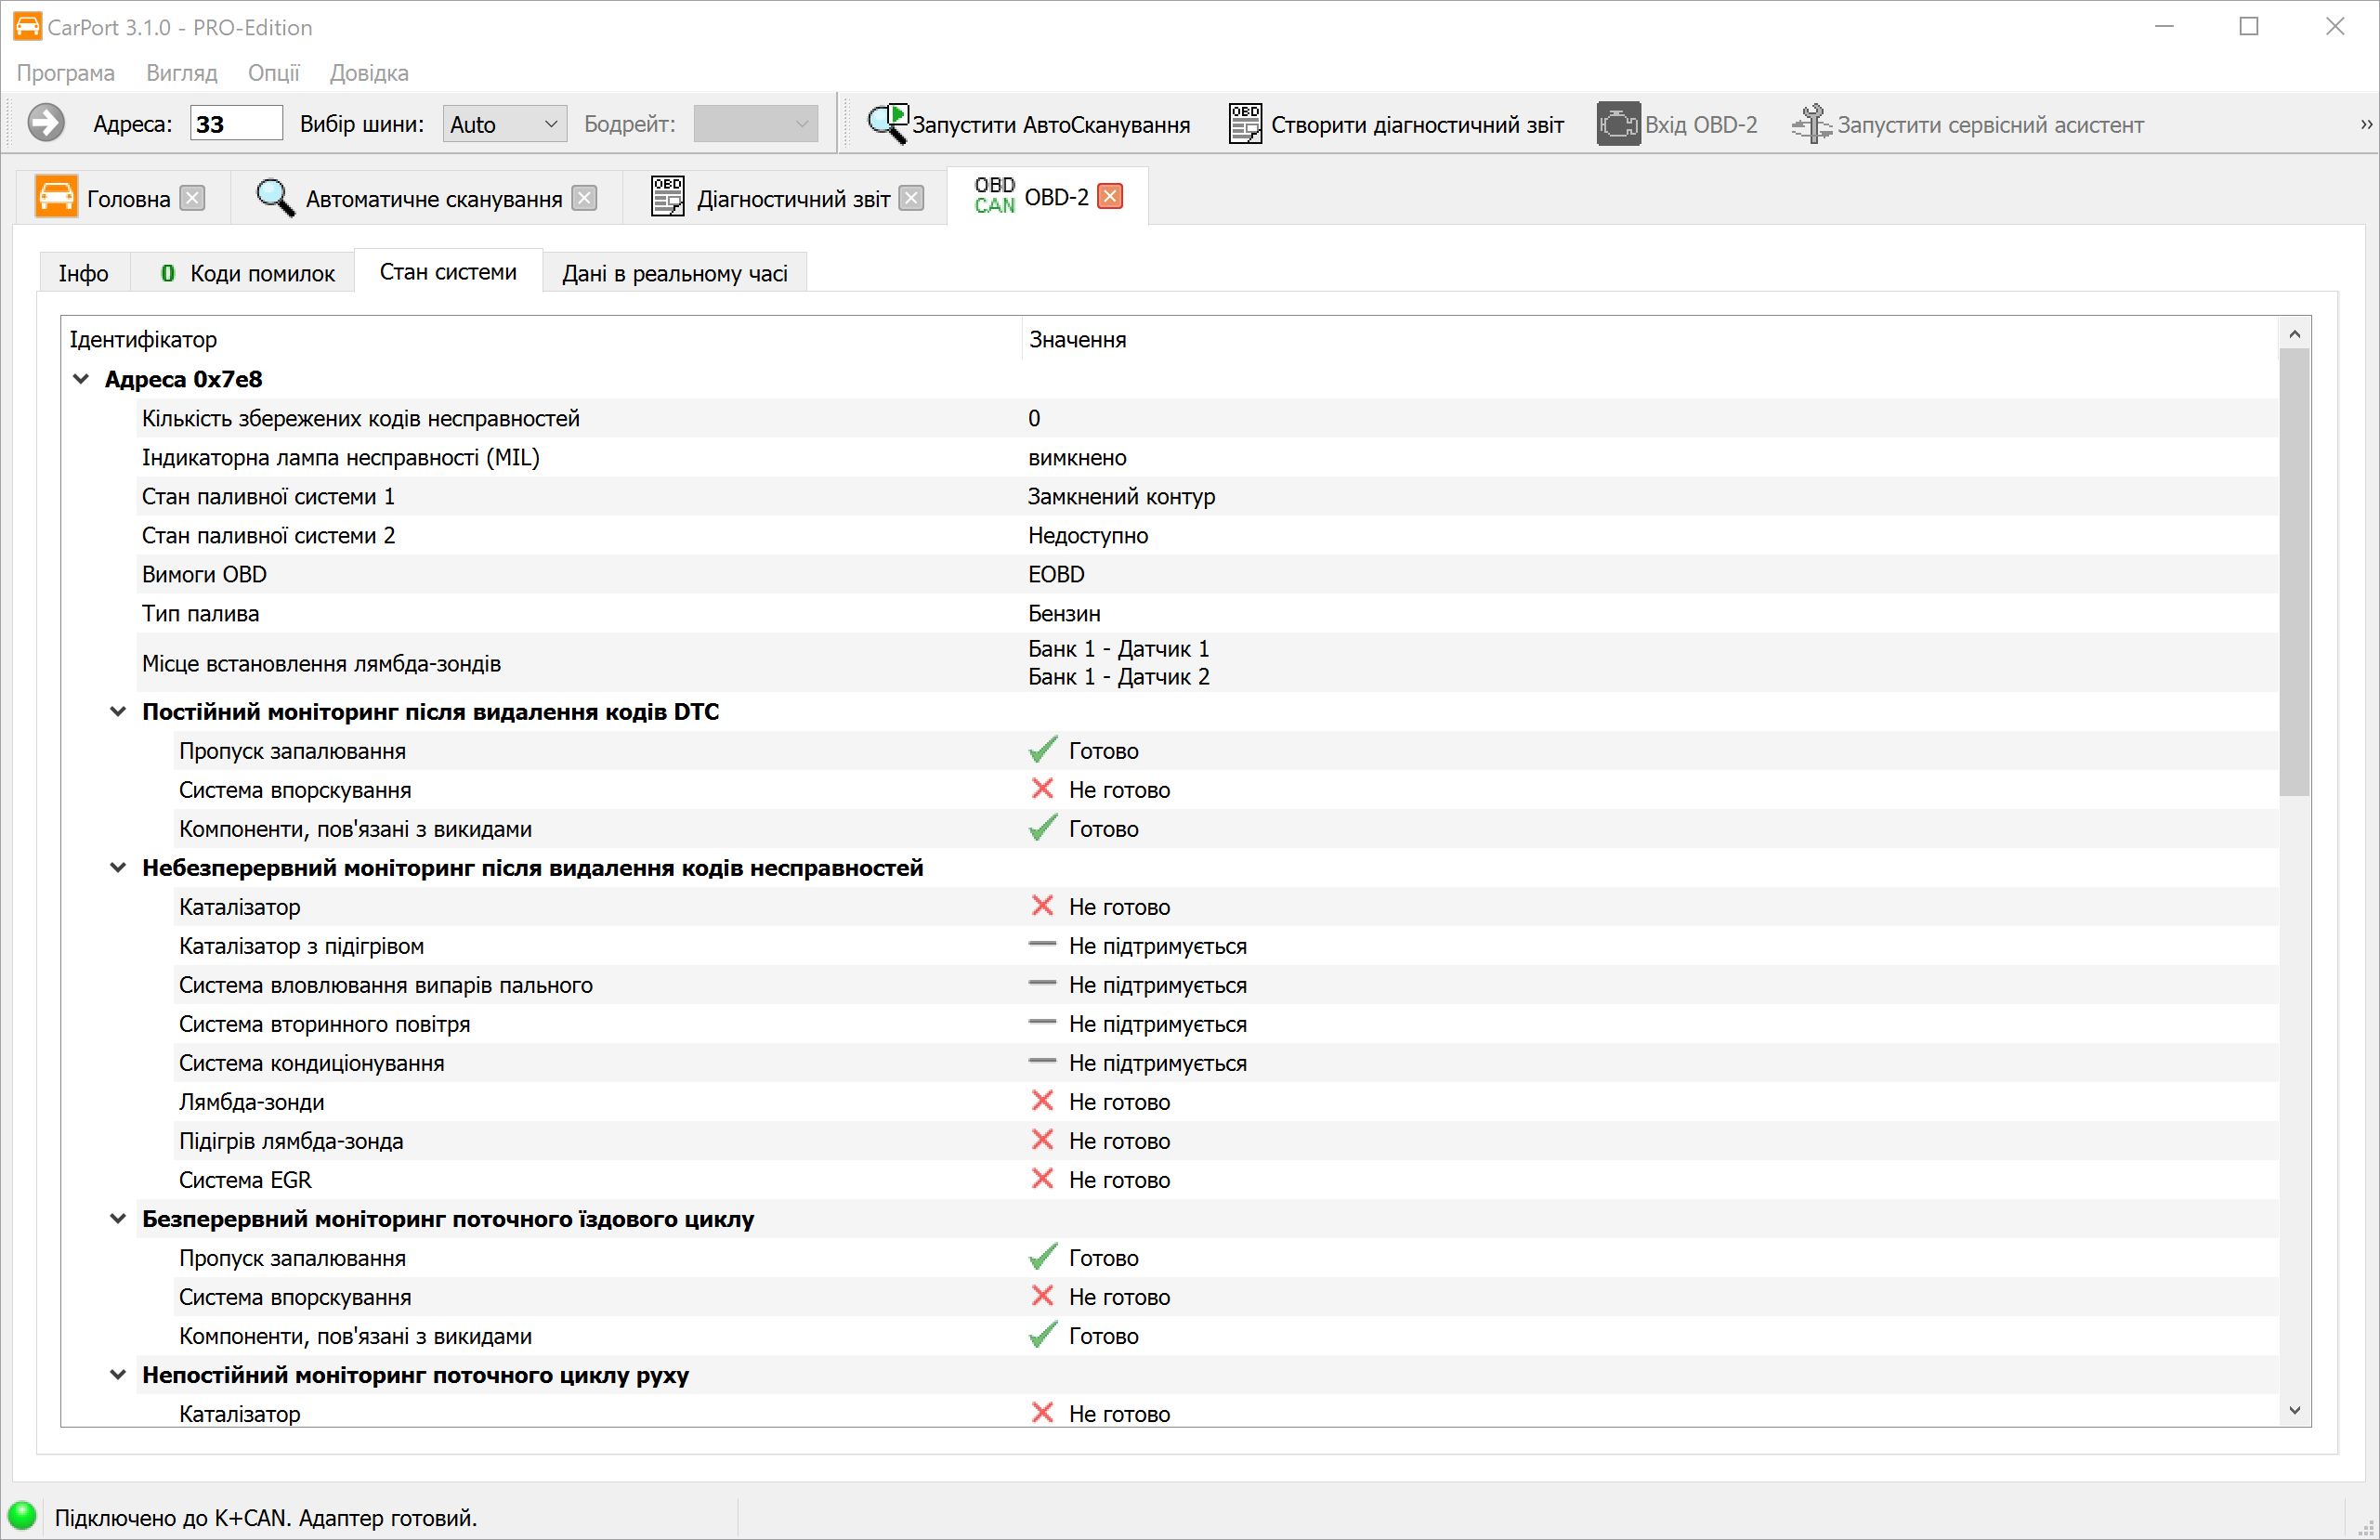Close the OBD-2 tab with red X
The height and width of the screenshot is (1540, 2380).
click(x=1110, y=196)
